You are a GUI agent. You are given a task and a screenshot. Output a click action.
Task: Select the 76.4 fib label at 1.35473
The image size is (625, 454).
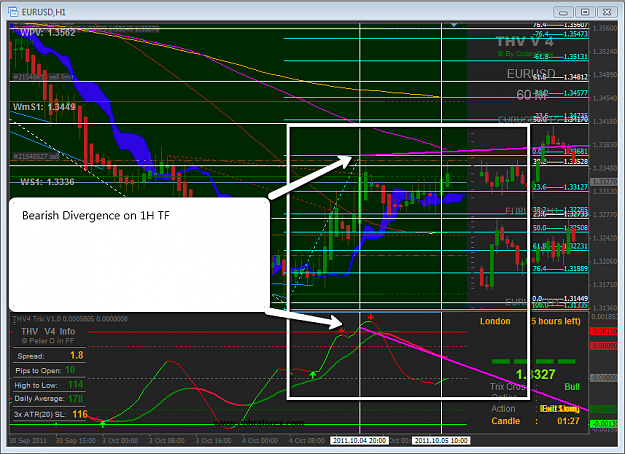560,34
